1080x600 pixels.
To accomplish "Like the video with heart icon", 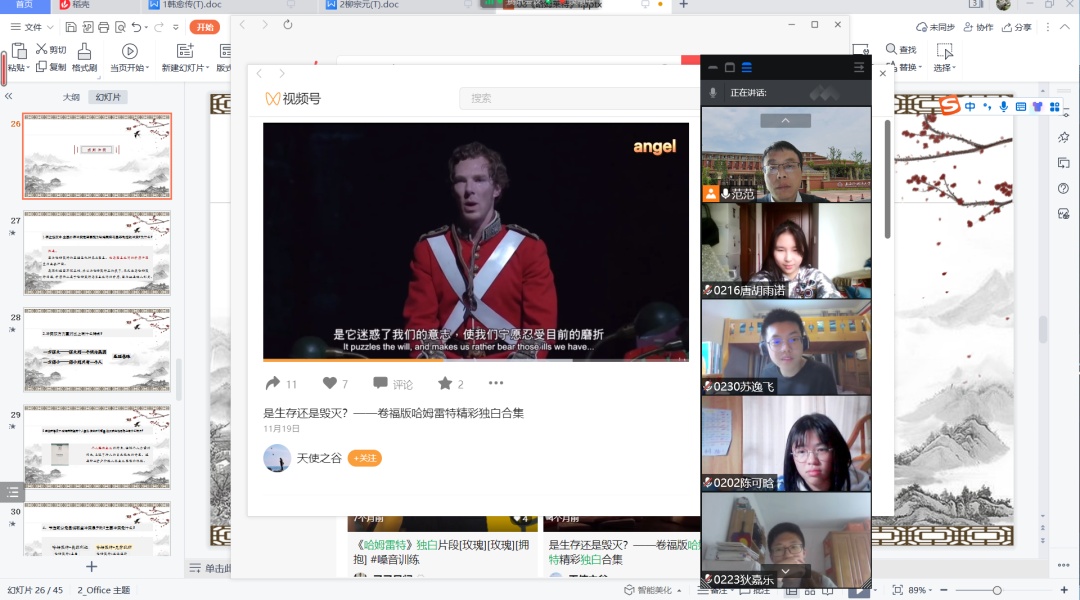I will click(329, 383).
